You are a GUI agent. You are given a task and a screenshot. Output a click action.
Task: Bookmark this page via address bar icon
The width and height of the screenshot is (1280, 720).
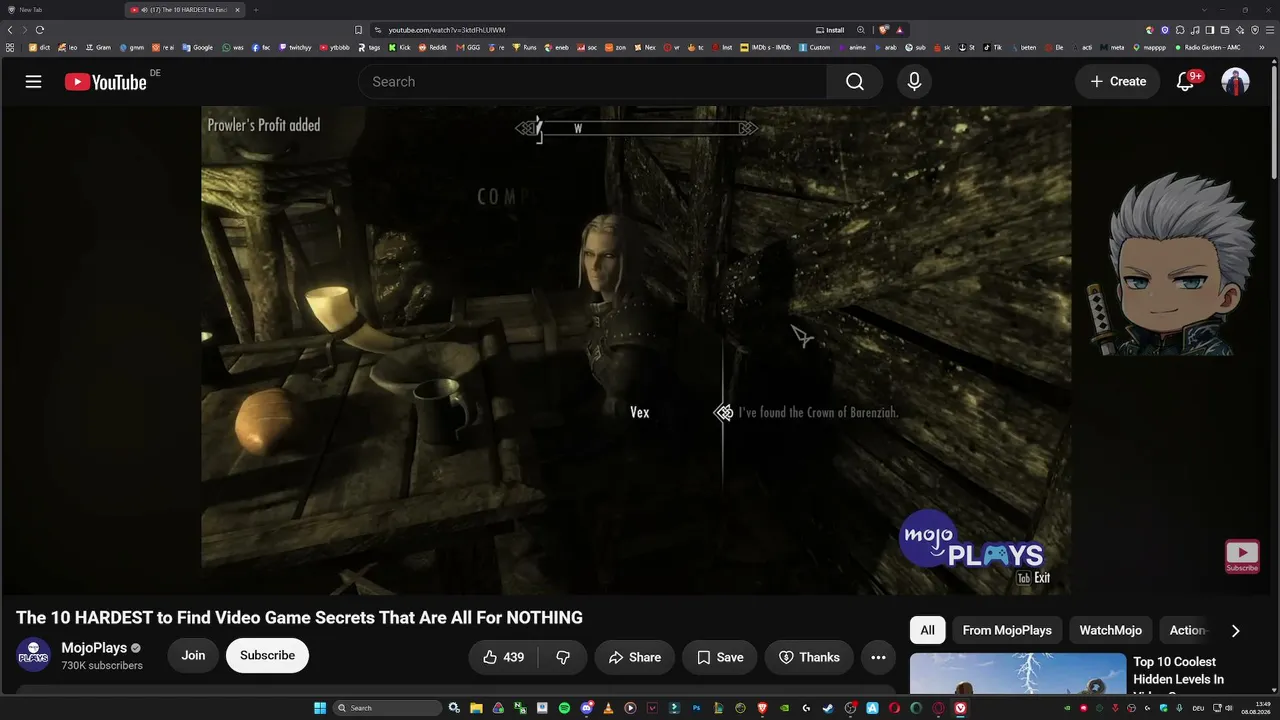(x=358, y=30)
